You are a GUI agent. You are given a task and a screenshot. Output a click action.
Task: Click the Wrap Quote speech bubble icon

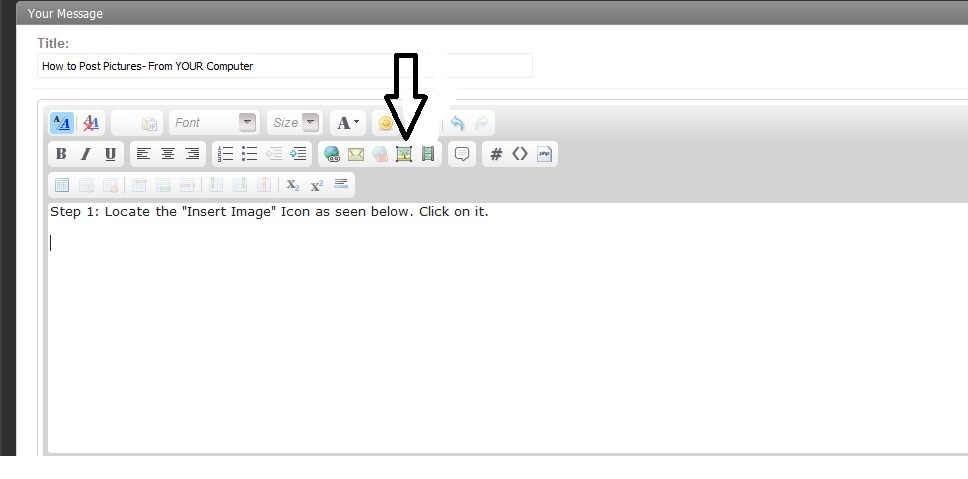[462, 154]
